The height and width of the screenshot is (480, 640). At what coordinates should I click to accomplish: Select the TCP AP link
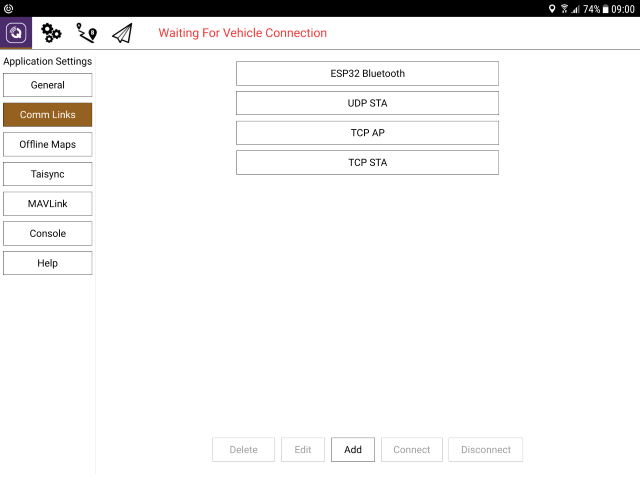coord(367,133)
